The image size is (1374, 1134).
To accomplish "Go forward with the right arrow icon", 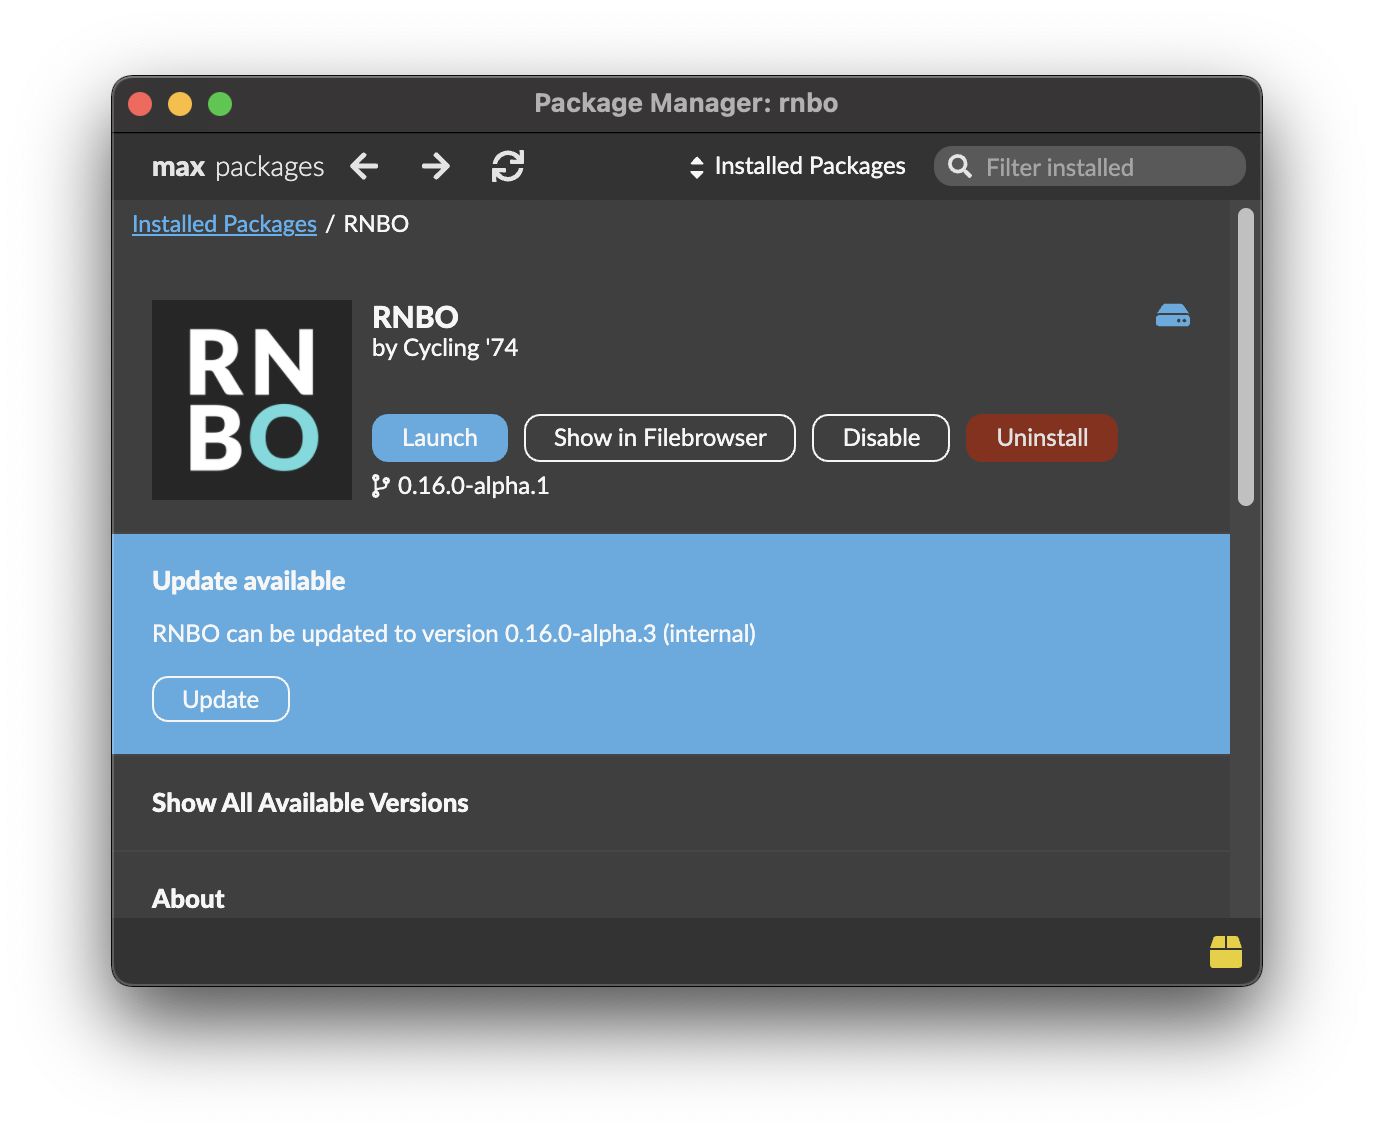I will click(436, 166).
